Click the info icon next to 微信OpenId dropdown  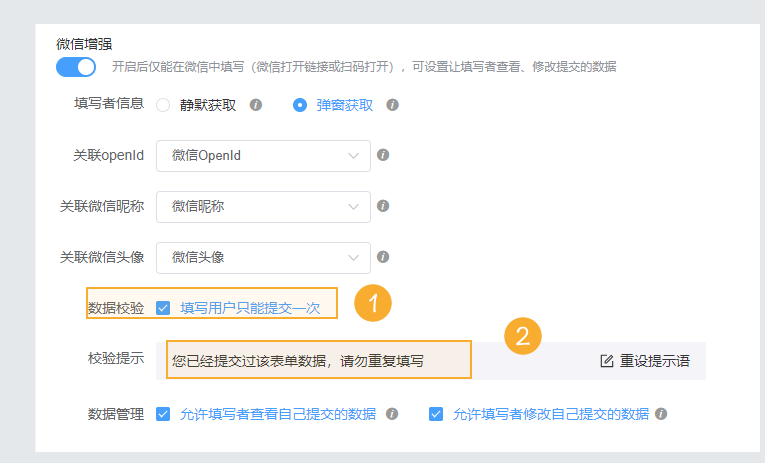pyautogui.click(x=383, y=155)
